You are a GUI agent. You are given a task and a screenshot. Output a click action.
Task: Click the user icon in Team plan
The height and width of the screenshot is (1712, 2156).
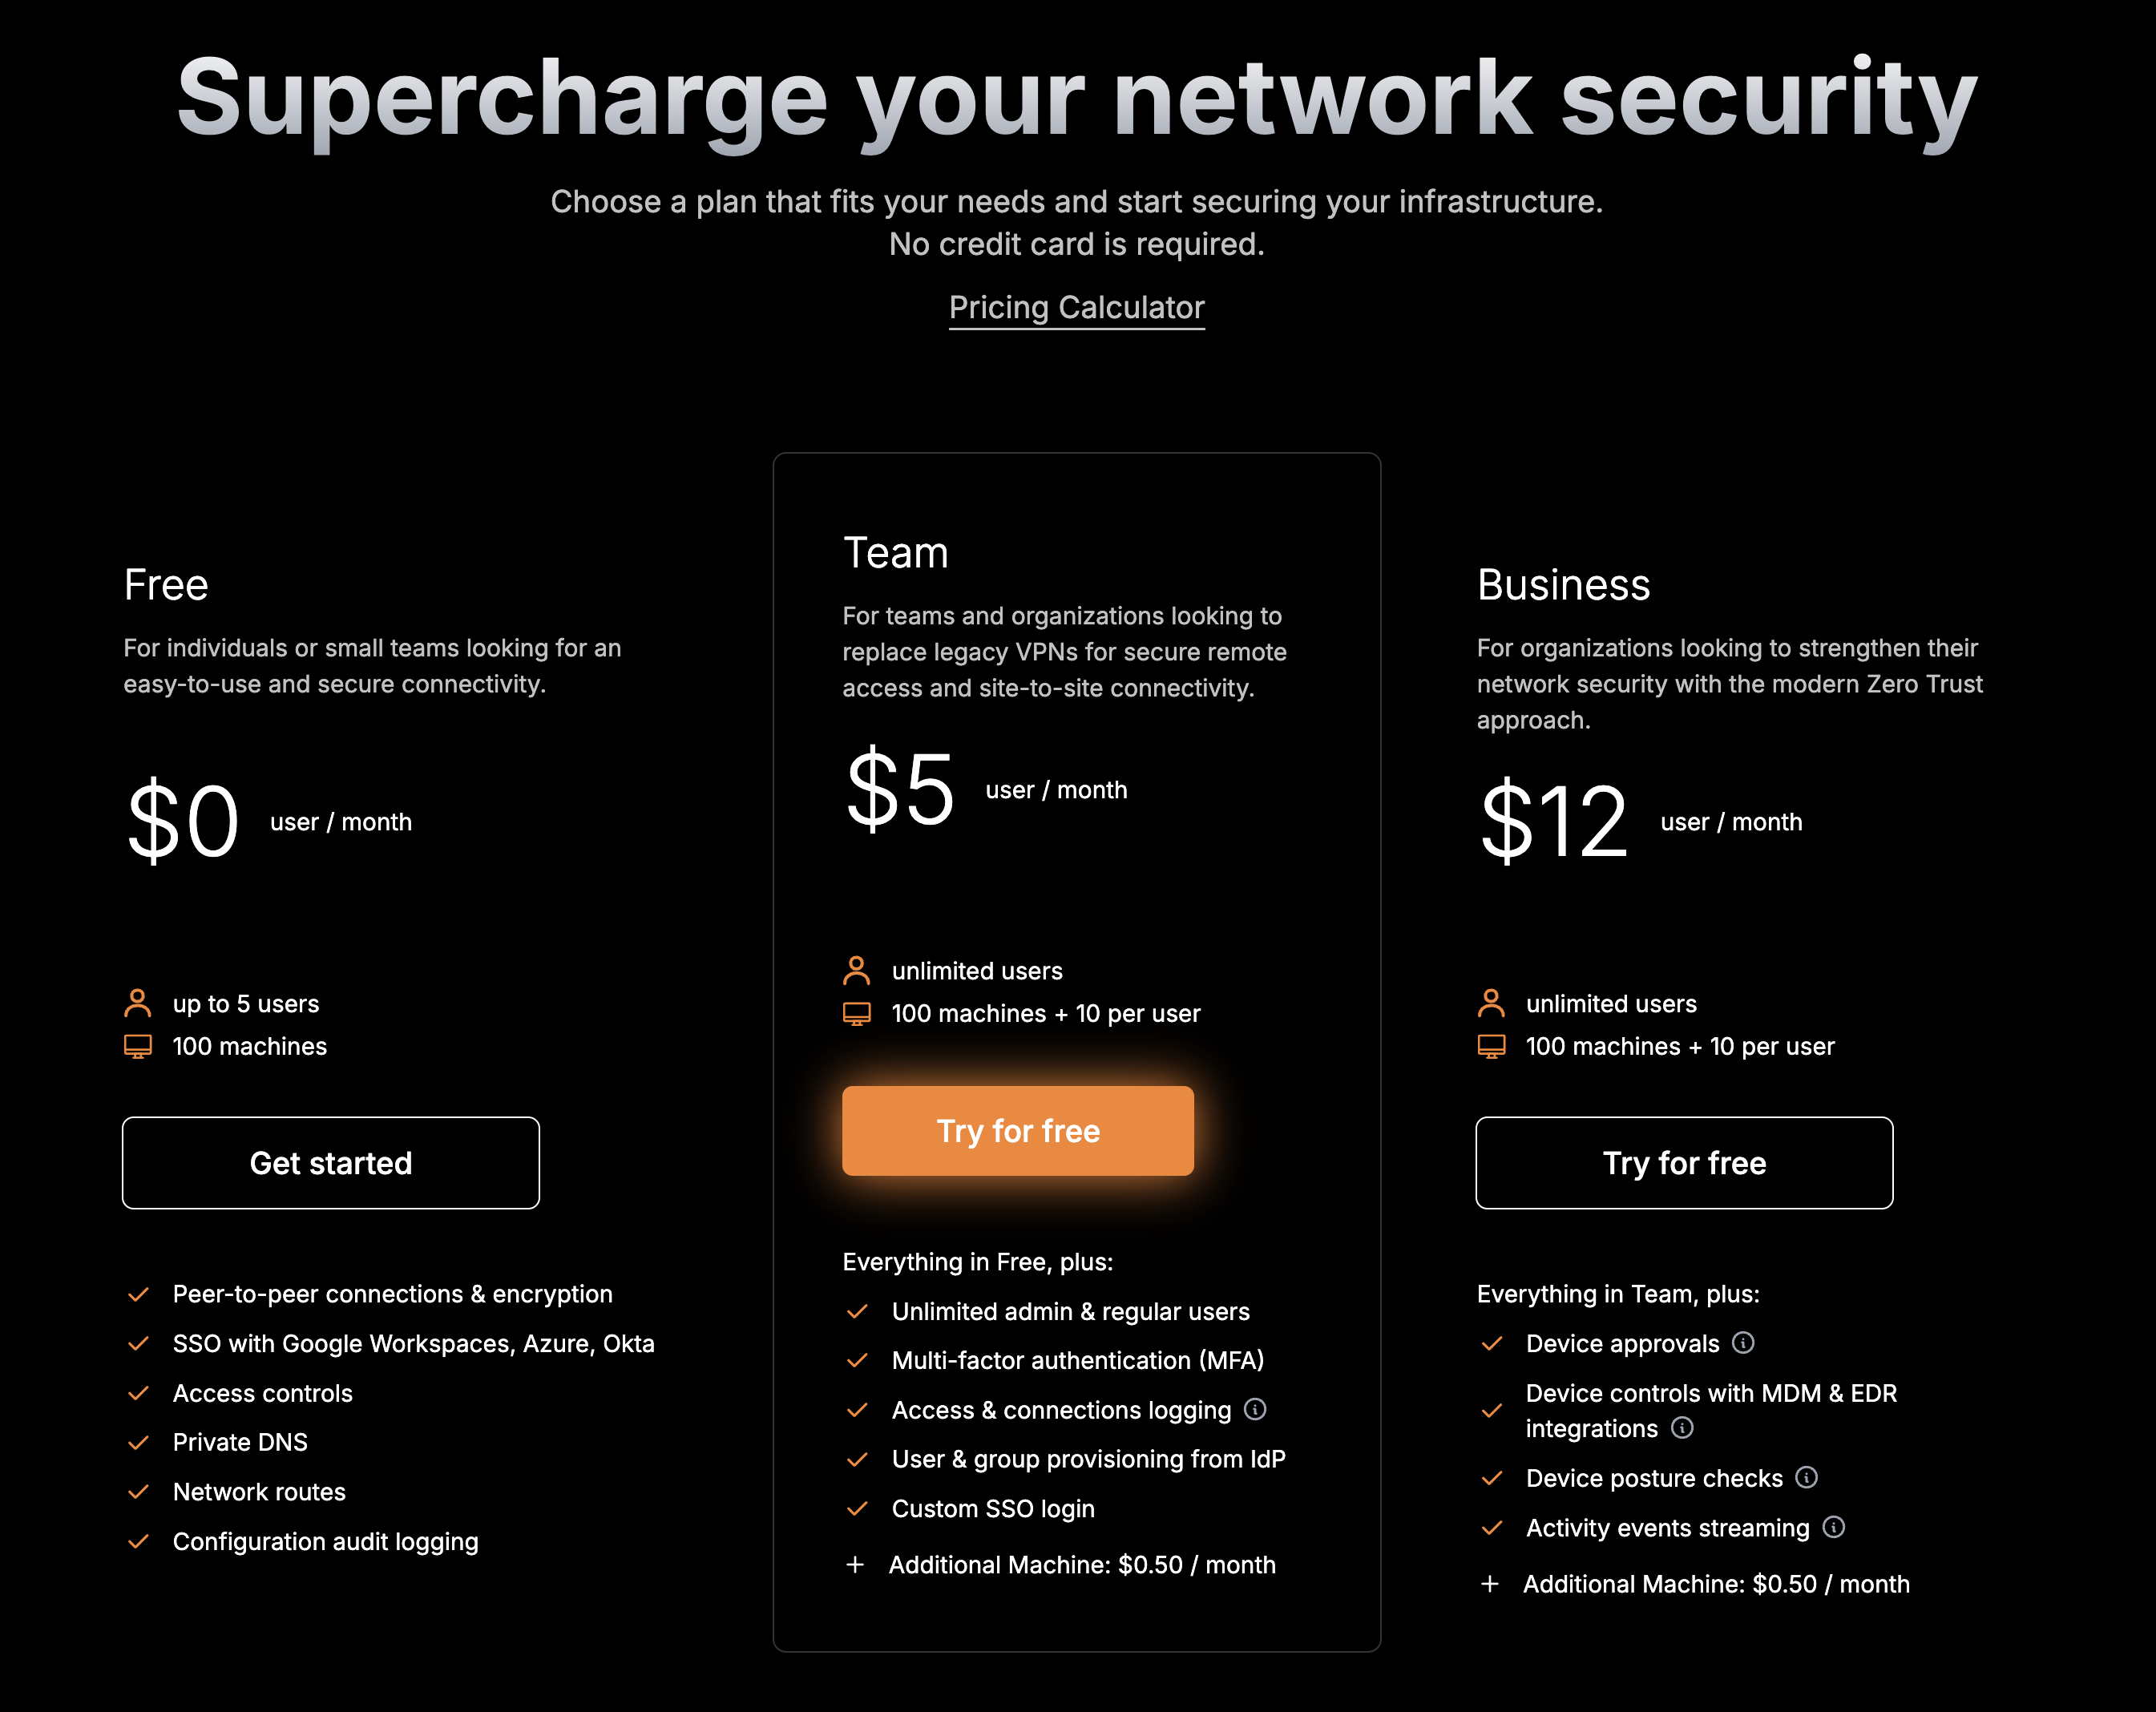point(857,970)
